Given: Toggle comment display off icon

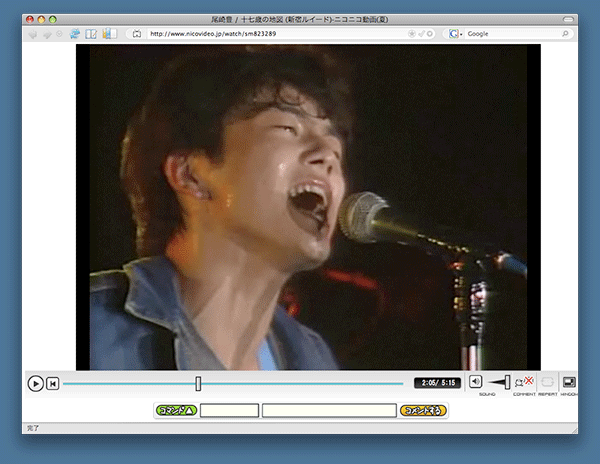Looking at the screenshot, I should tap(524, 381).
